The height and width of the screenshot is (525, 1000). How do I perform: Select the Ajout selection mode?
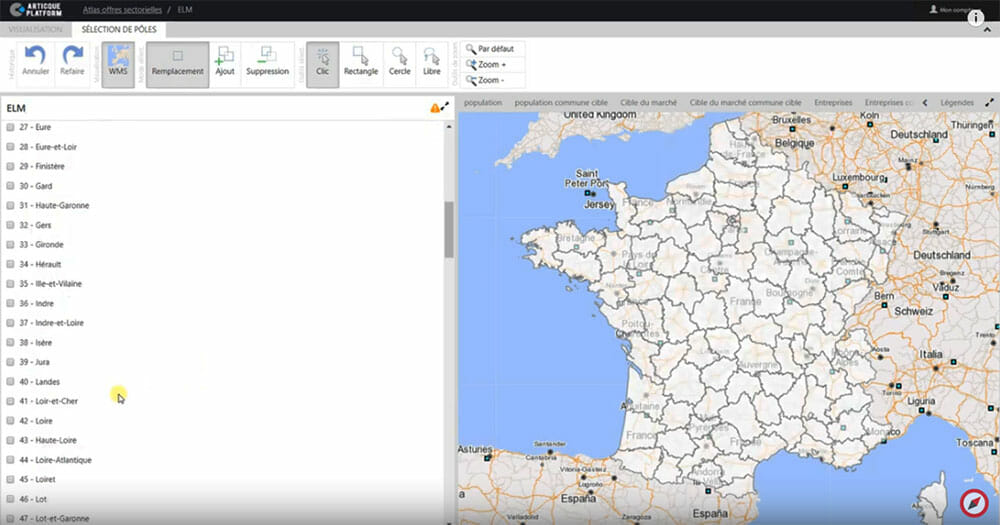(225, 64)
